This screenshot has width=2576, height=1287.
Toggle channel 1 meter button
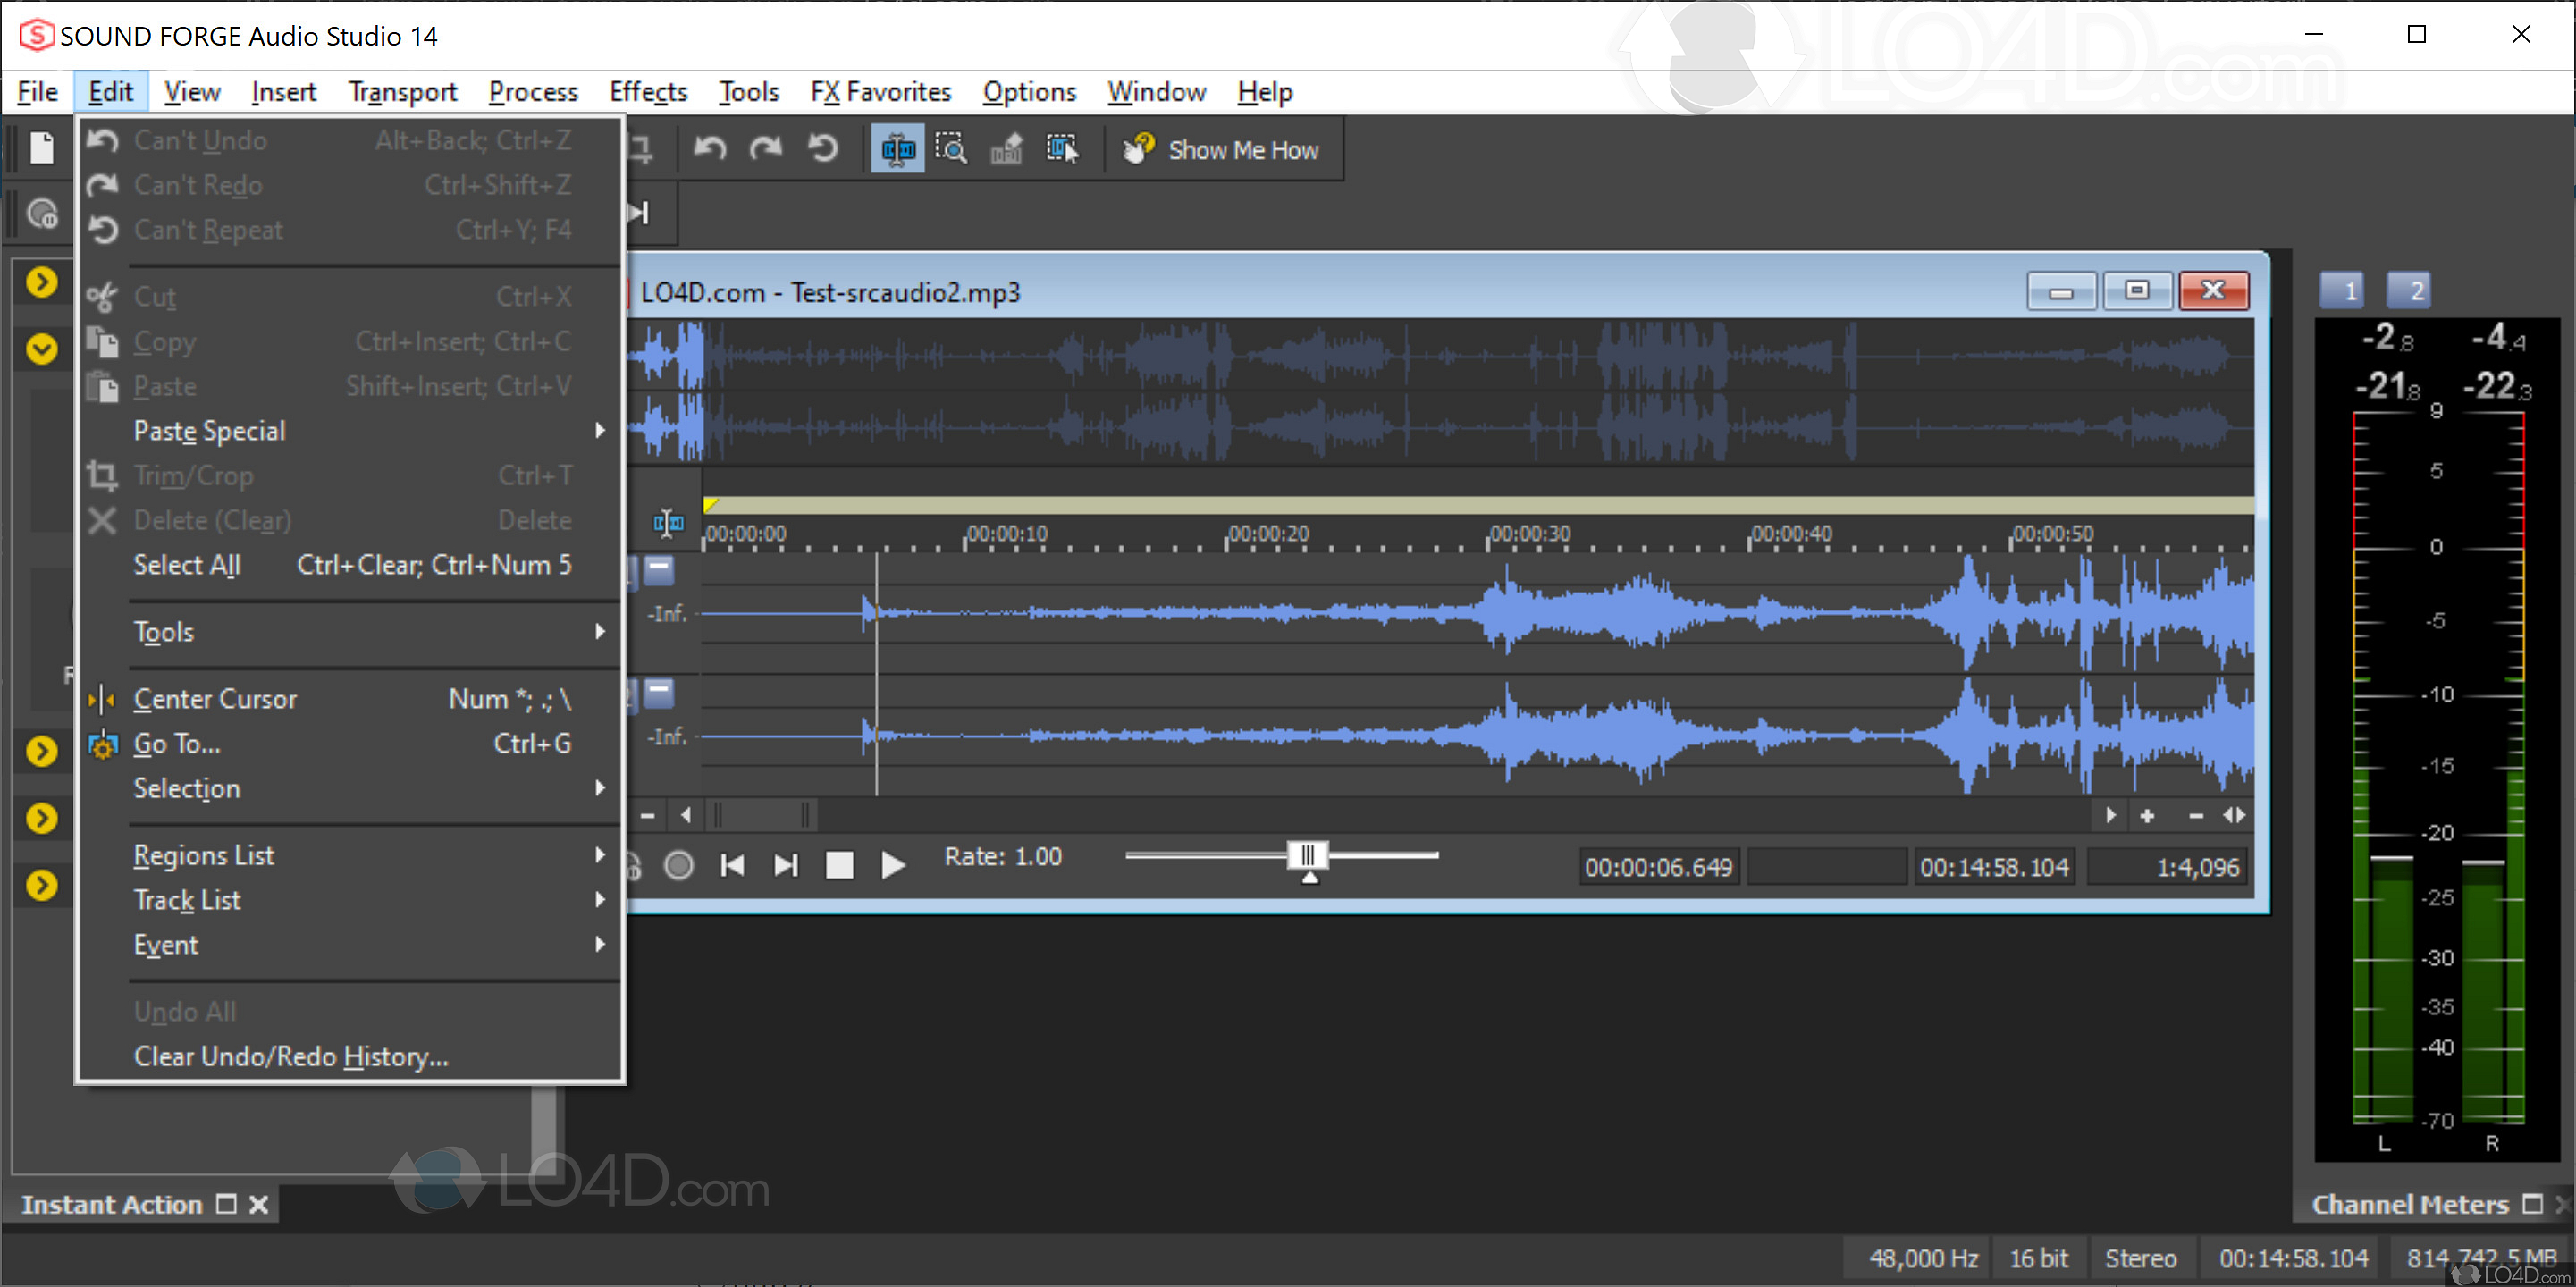point(2341,291)
